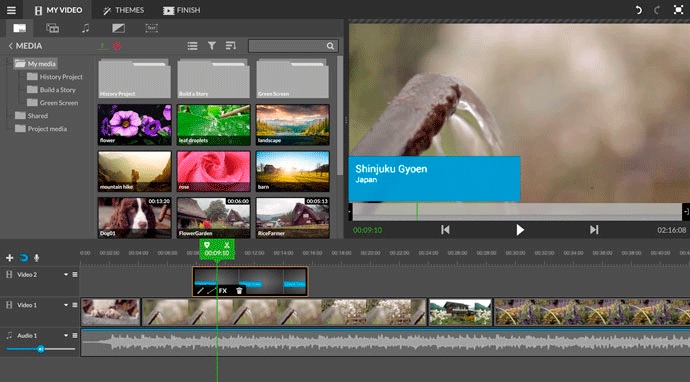Delete the selected clip with trash icon
This screenshot has height=382, width=690.
click(239, 290)
